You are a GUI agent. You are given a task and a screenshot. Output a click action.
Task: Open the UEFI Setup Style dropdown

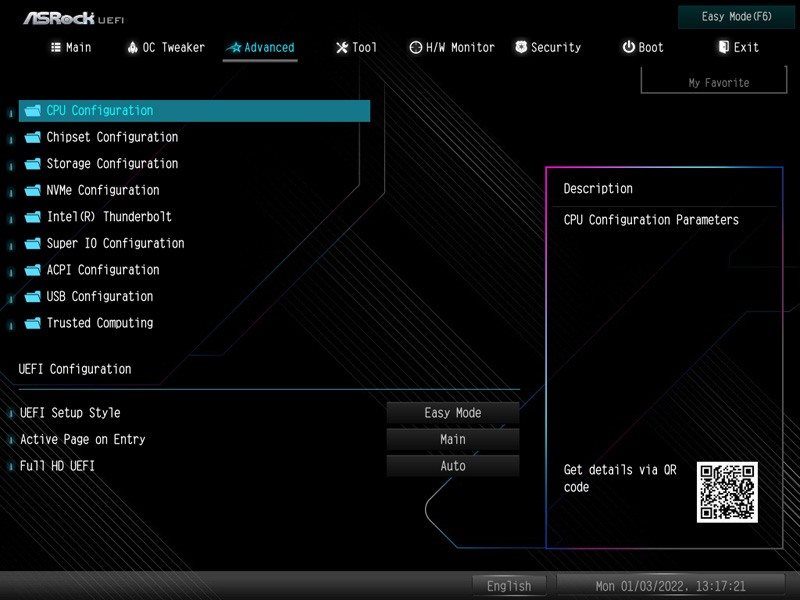[x=453, y=413]
